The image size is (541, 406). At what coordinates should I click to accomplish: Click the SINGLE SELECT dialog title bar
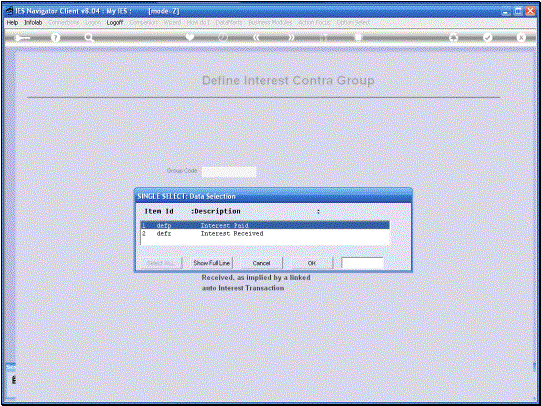(273, 196)
